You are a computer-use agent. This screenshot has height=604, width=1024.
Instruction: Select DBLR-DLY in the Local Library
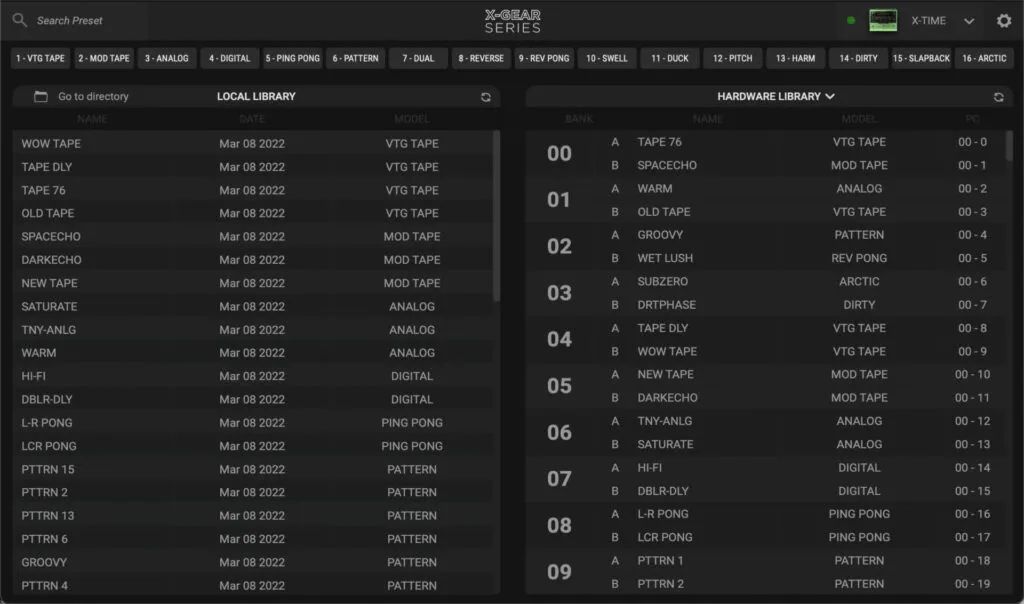[x=253, y=400]
